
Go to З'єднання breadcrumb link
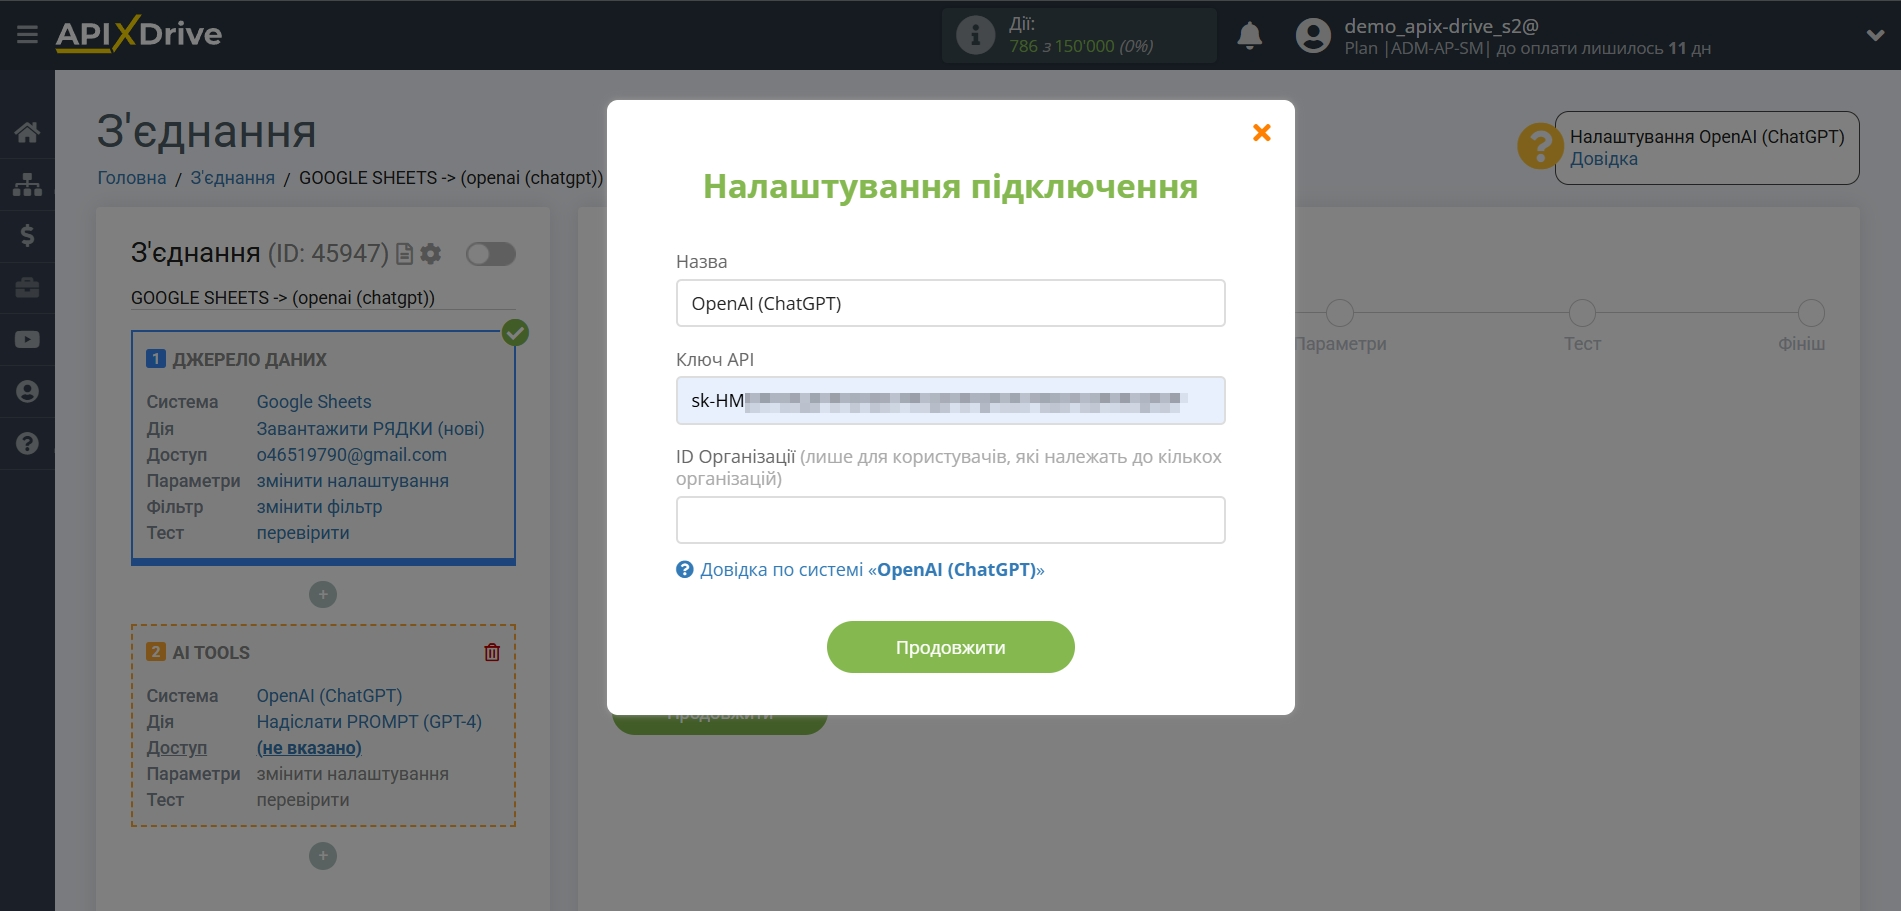point(233,178)
